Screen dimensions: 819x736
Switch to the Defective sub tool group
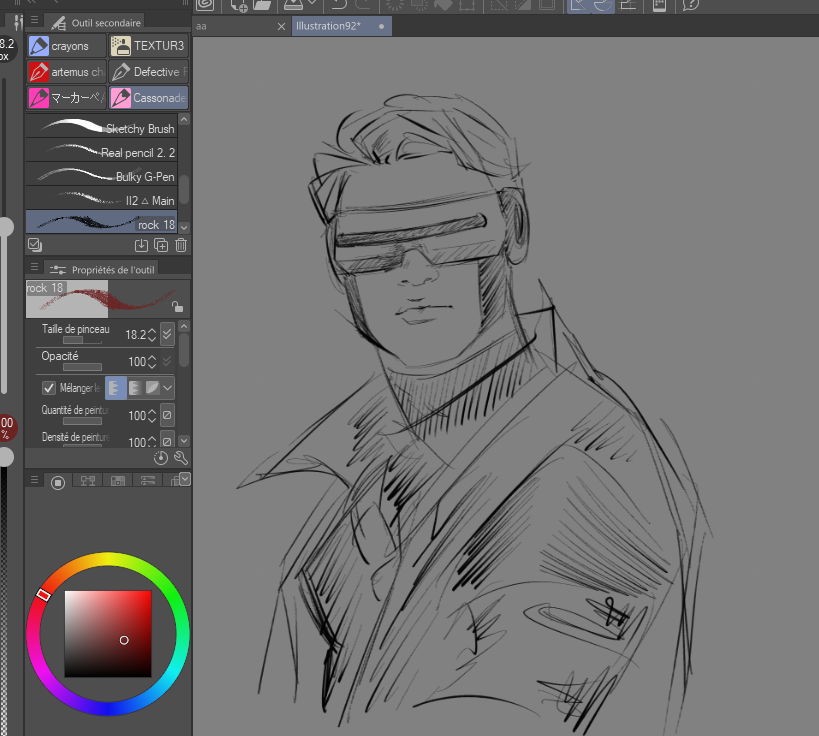(148, 72)
